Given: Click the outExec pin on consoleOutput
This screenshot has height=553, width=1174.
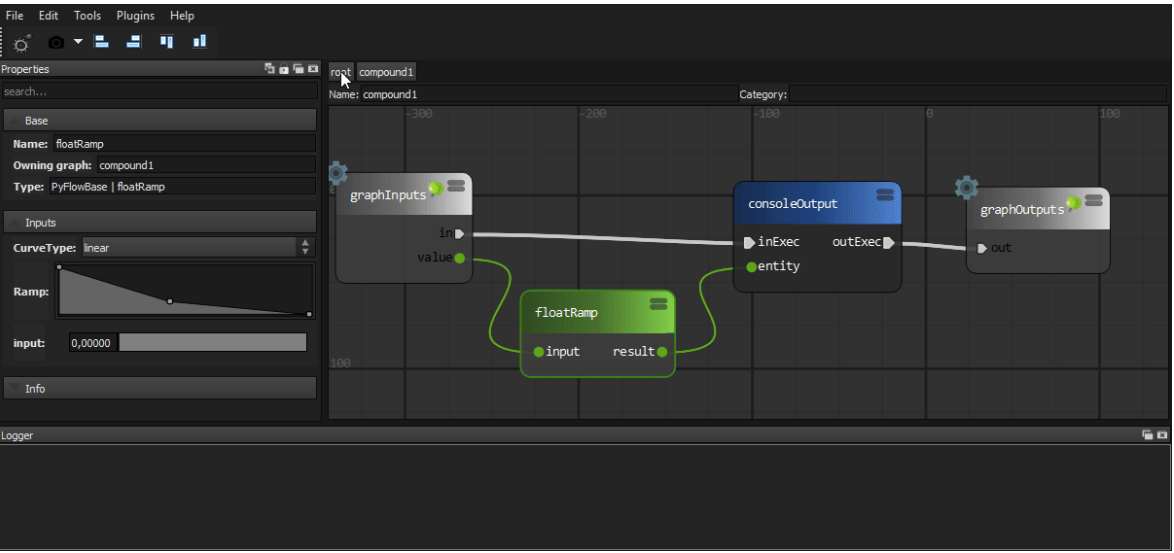Looking at the screenshot, I should pos(889,242).
